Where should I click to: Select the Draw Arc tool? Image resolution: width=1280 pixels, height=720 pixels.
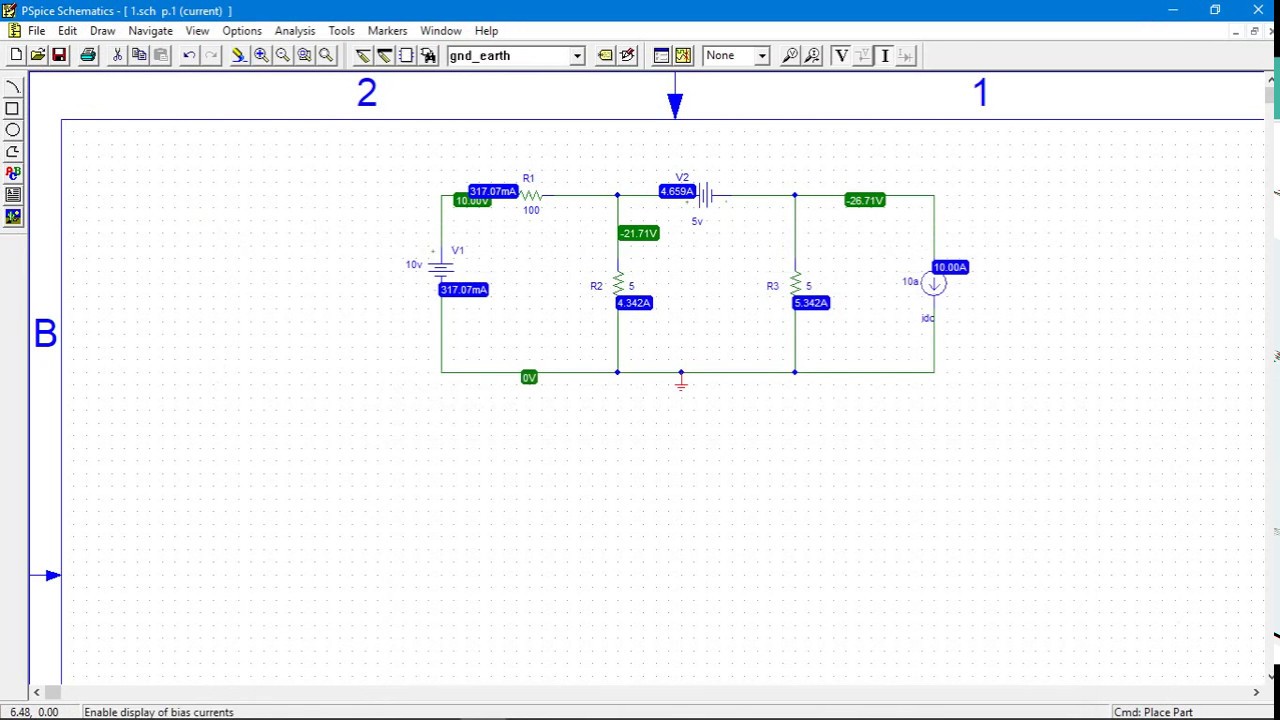point(13,87)
